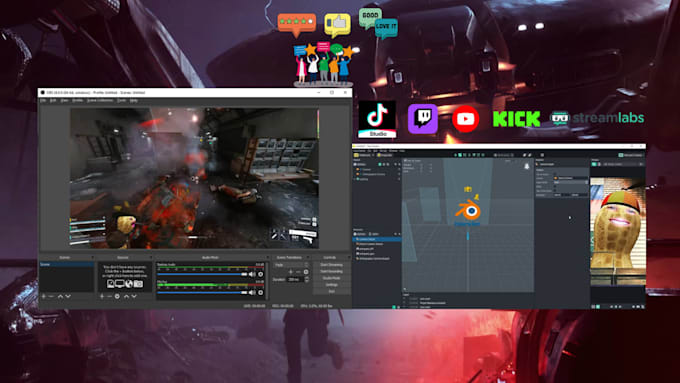Click the green KICK logo
This screenshot has width=680, height=383.
517,119
